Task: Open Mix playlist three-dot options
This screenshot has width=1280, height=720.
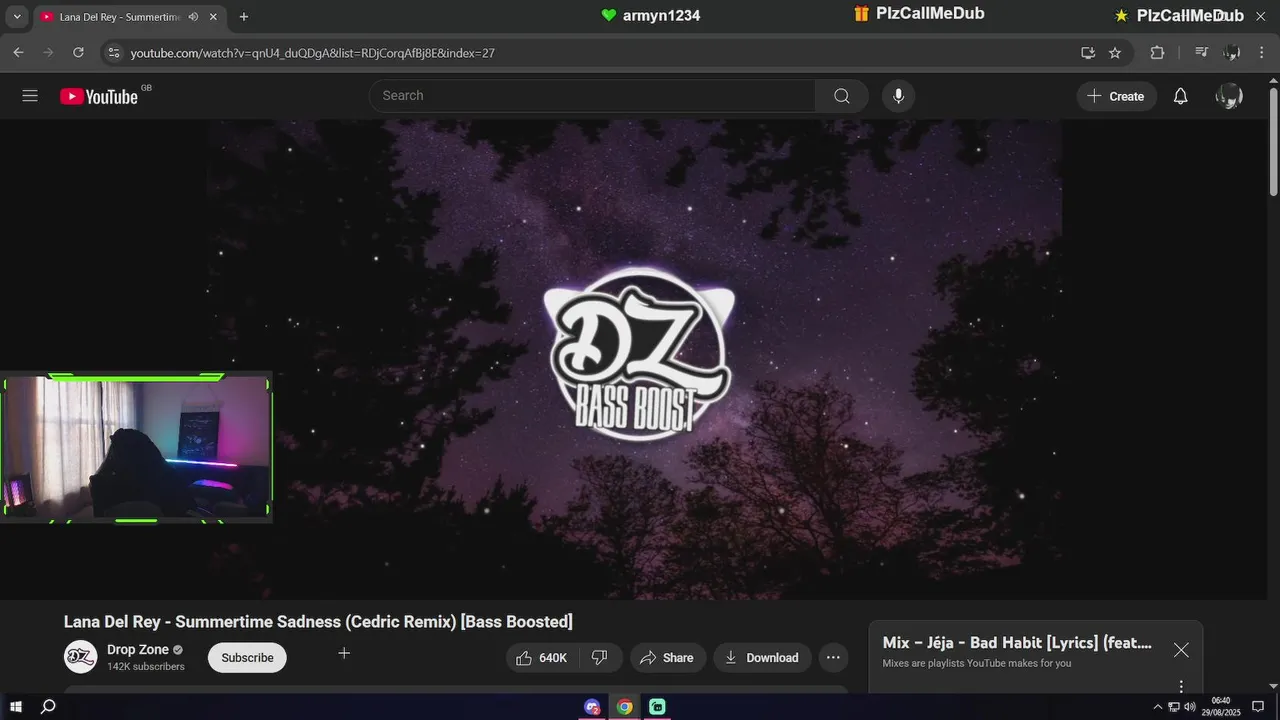Action: click(x=1181, y=687)
